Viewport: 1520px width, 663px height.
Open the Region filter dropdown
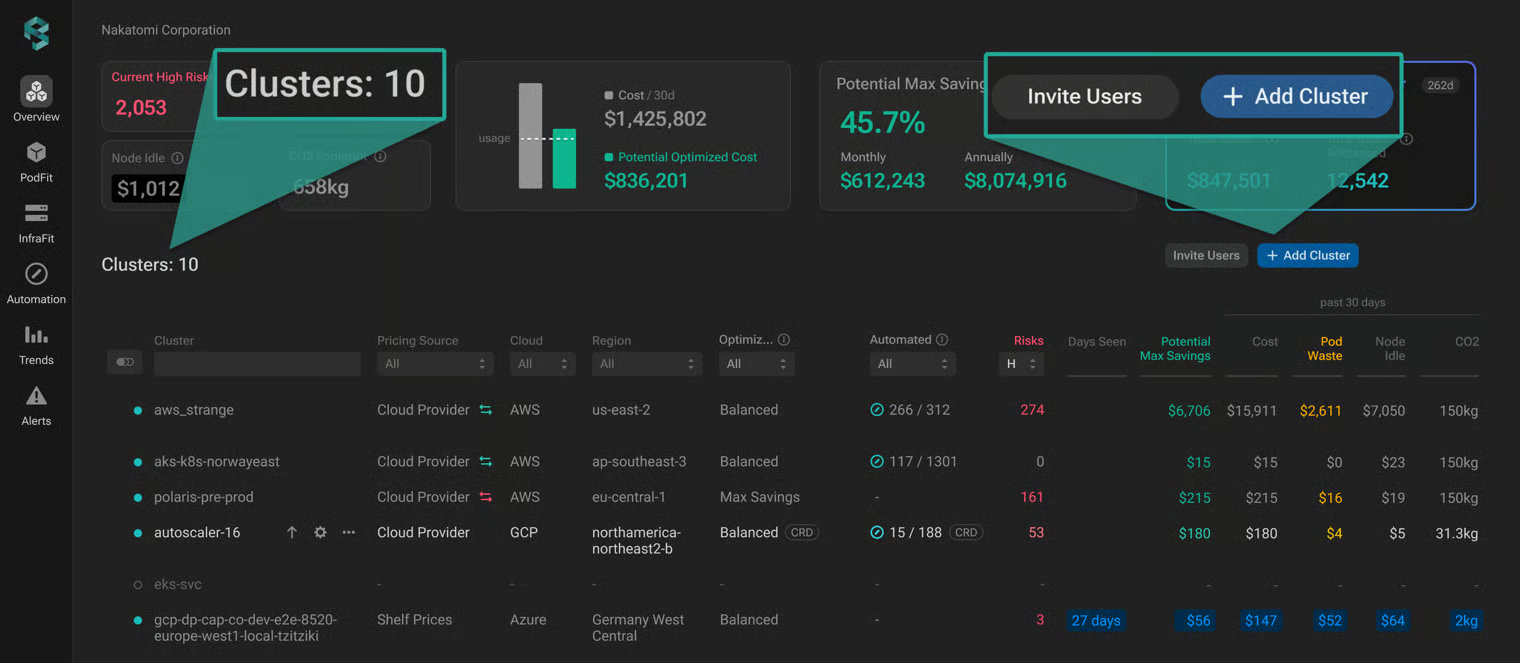(647, 364)
